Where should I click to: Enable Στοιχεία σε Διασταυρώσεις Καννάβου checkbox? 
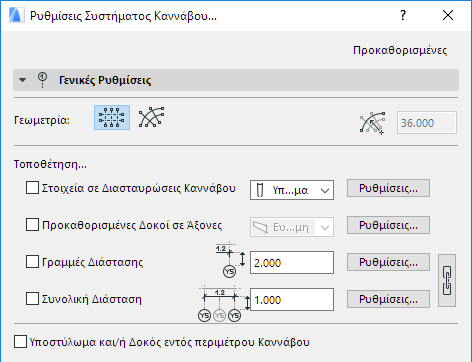pos(32,188)
